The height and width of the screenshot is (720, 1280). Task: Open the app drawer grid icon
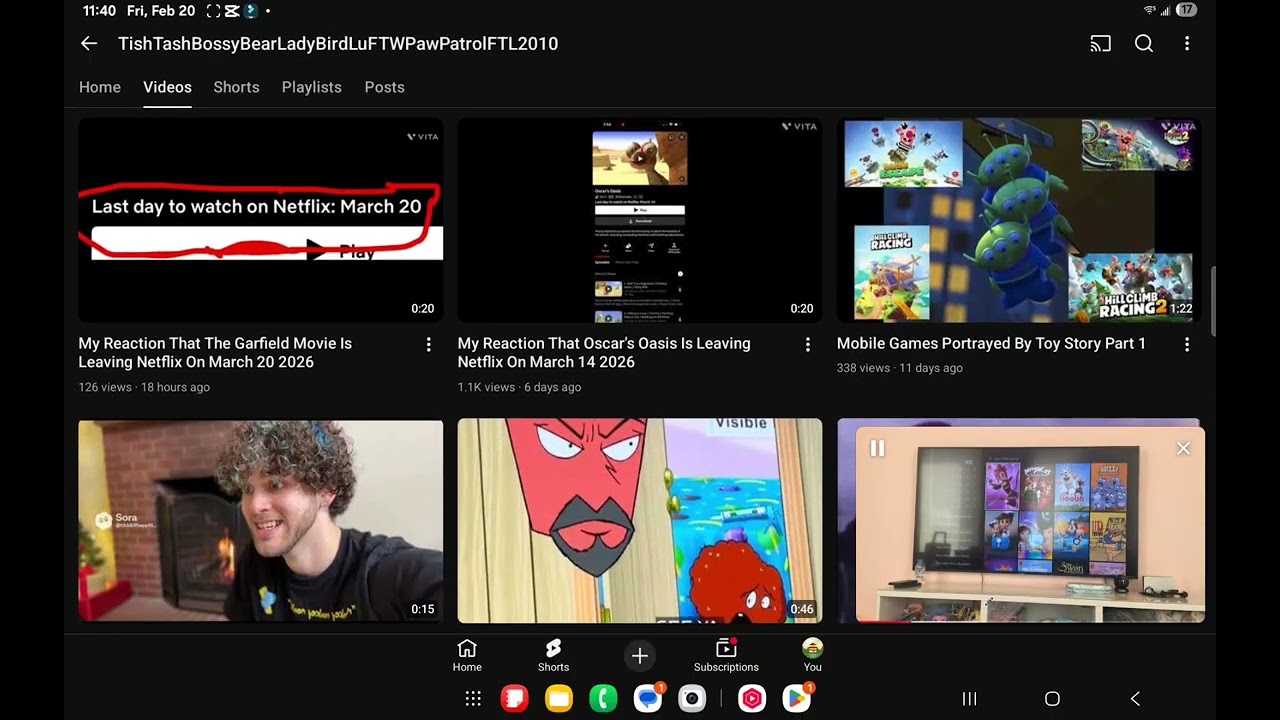pyautogui.click(x=473, y=699)
